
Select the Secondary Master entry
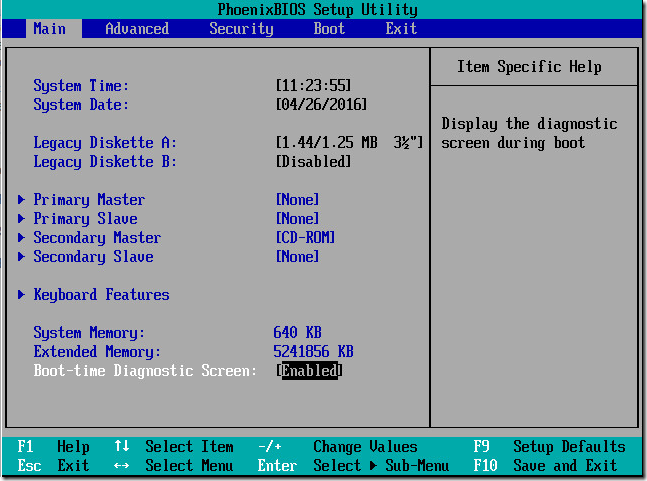[x=97, y=238]
